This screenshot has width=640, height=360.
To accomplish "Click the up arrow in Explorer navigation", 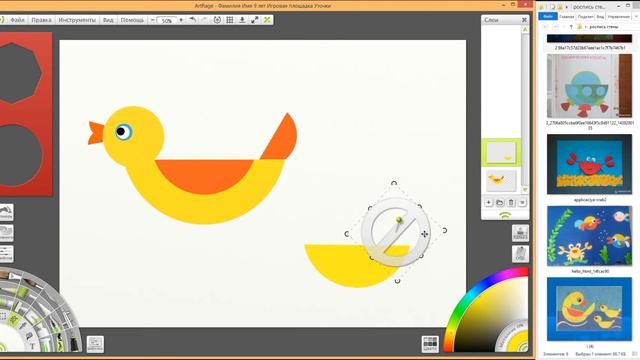I will (571, 27).
